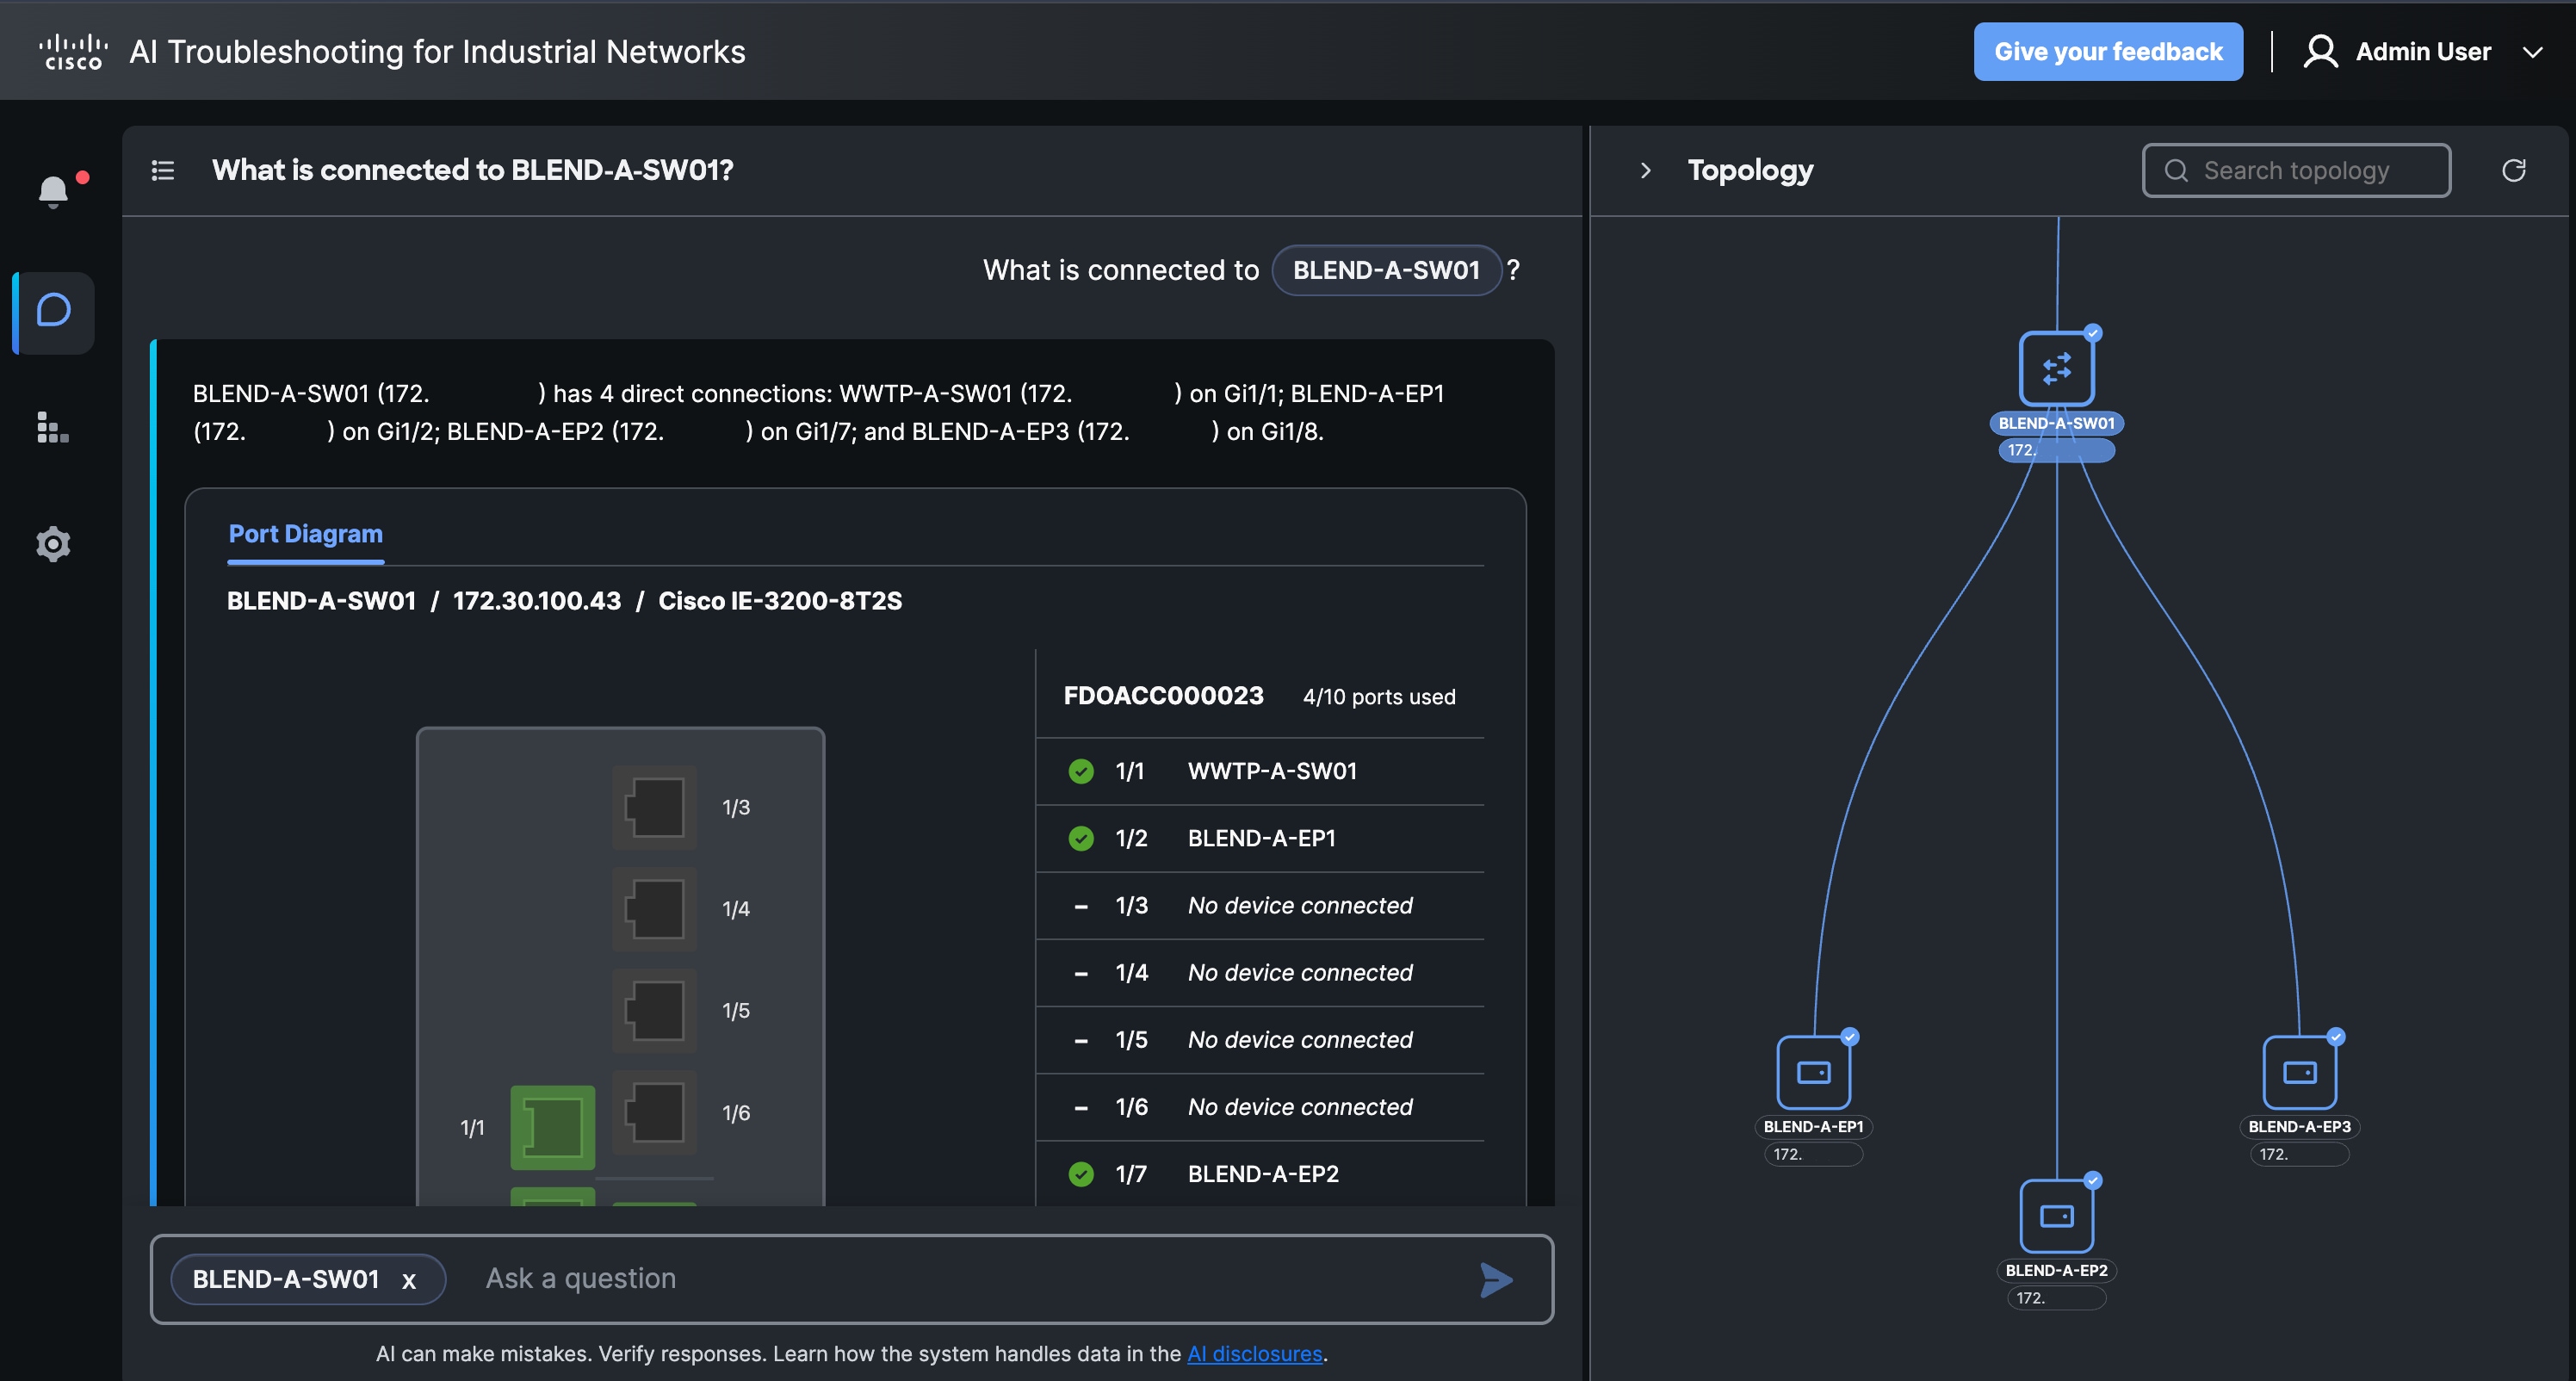Click the Cisco logo
This screenshot has height=1381, width=2576.
click(73, 52)
